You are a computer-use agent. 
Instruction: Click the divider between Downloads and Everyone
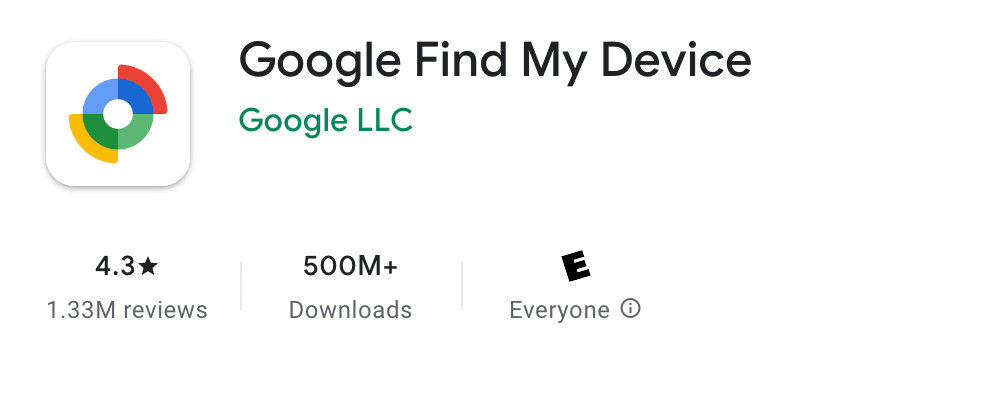[462, 286]
